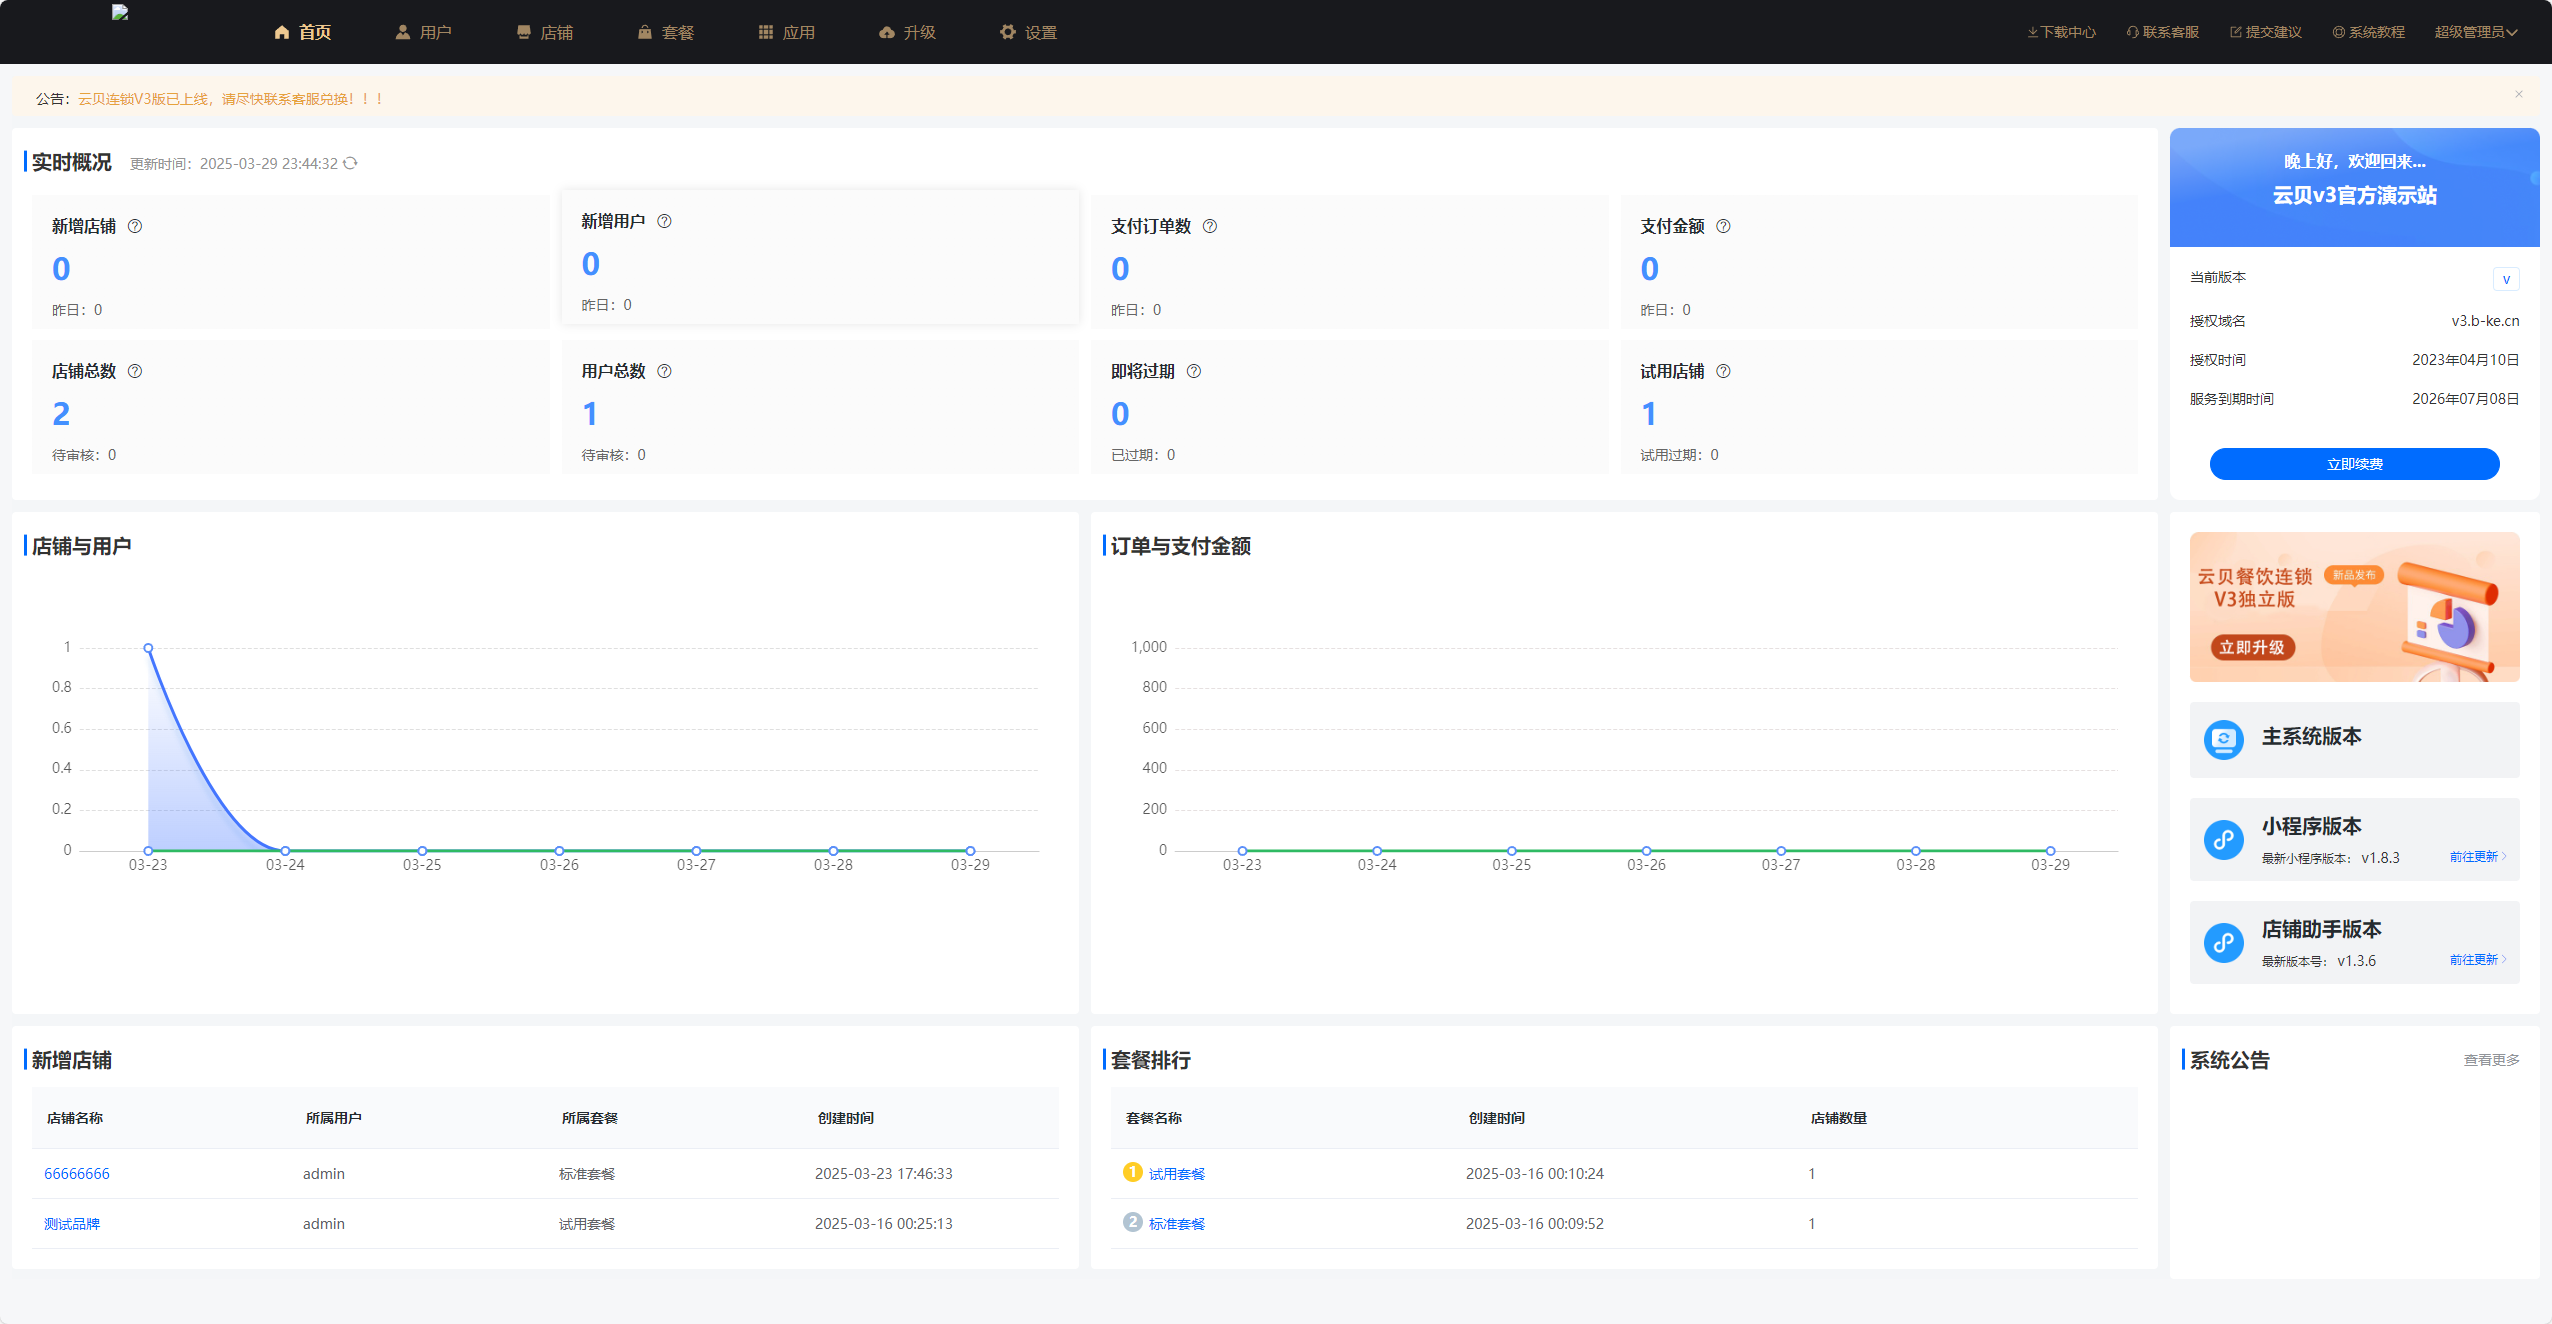Follow 前往更新 link for 小程序版本
The width and height of the screenshot is (2552, 1324).
click(x=2477, y=857)
